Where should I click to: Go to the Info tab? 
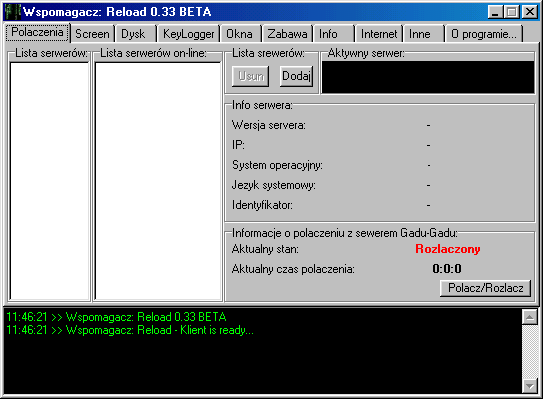pyautogui.click(x=334, y=34)
